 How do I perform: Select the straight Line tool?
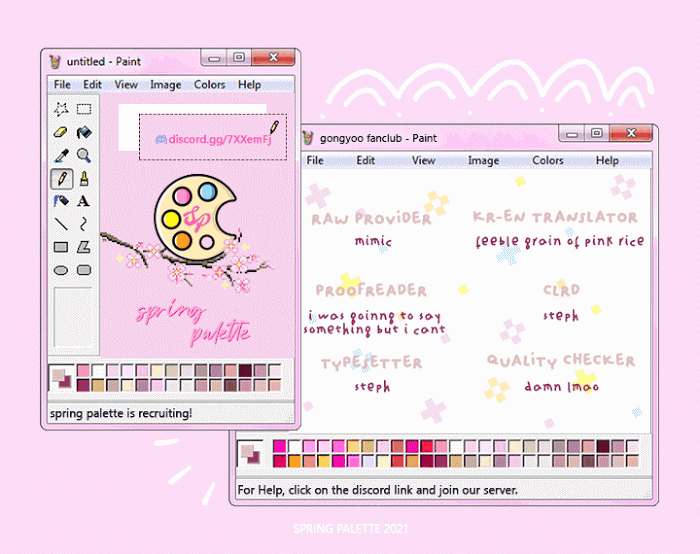pyautogui.click(x=61, y=224)
